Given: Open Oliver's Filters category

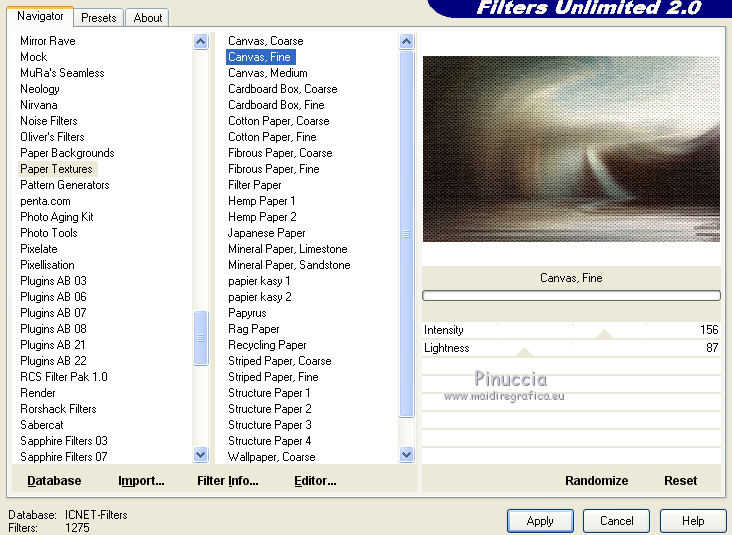Looking at the screenshot, I should coord(52,137).
